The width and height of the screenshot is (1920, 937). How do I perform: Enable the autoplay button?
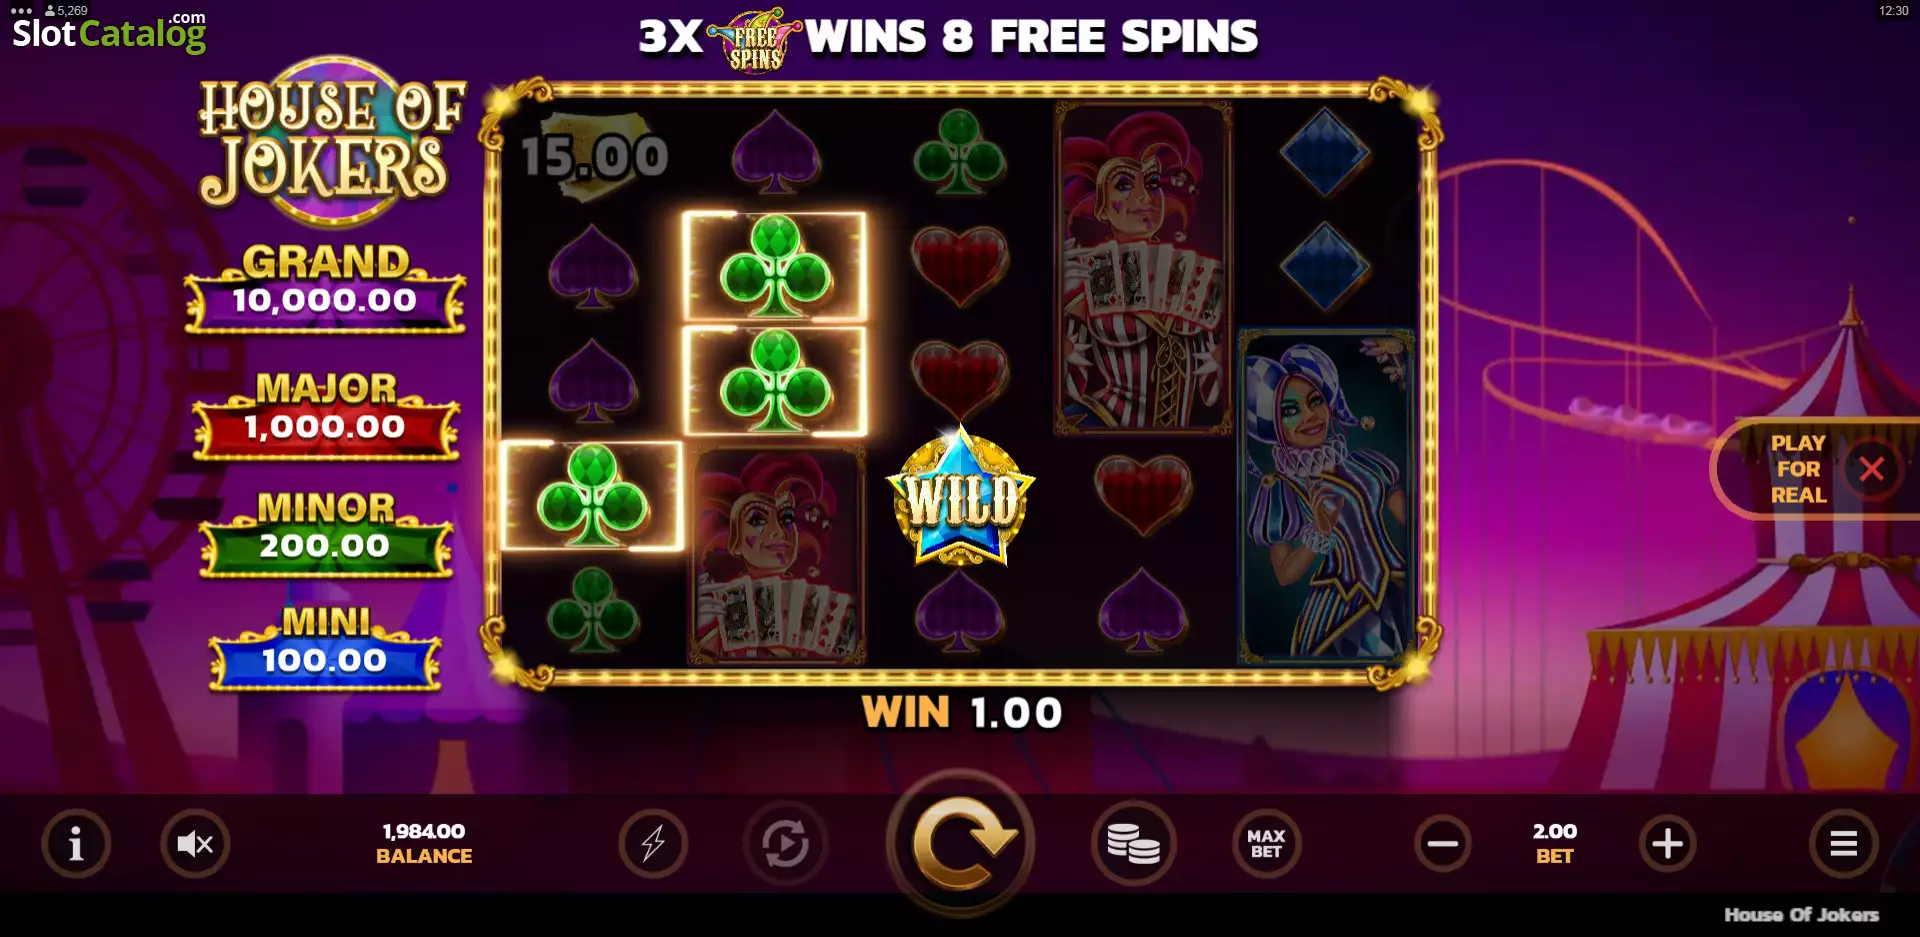(785, 844)
